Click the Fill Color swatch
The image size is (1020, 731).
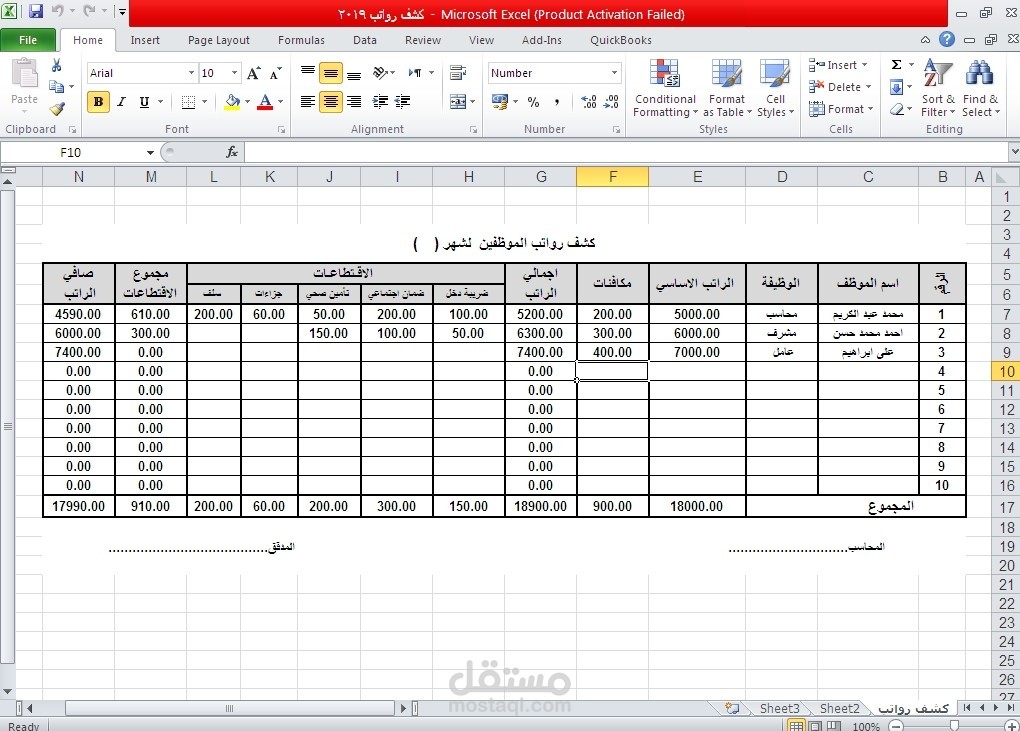point(231,102)
